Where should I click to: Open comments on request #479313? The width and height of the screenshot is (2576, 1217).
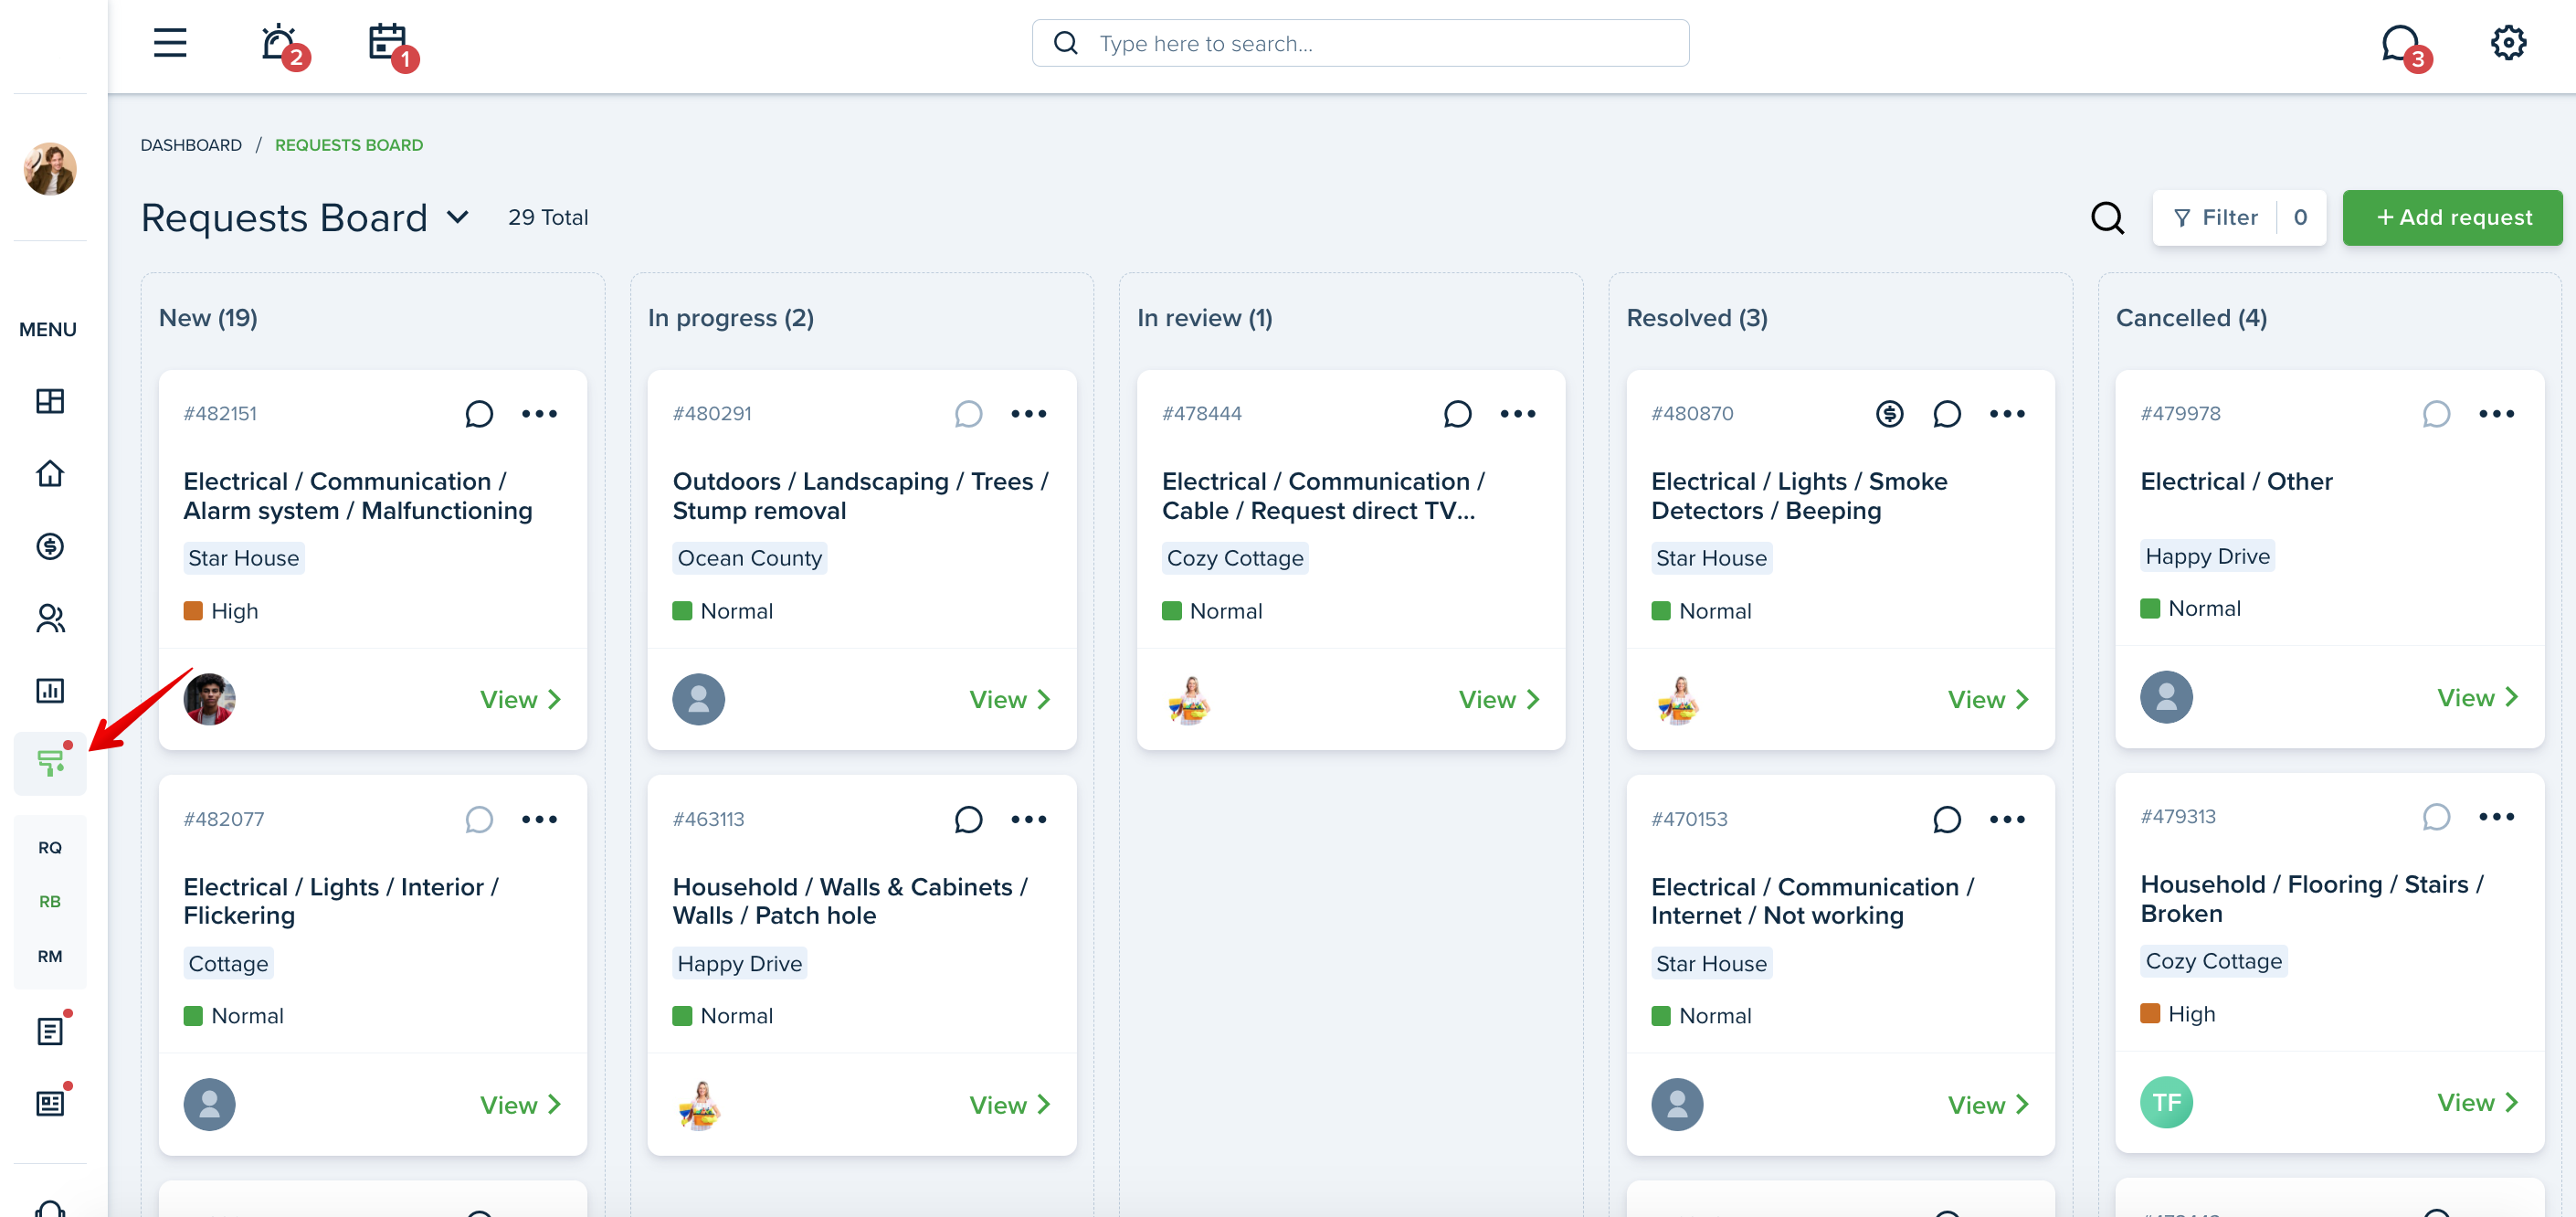pos(2436,817)
